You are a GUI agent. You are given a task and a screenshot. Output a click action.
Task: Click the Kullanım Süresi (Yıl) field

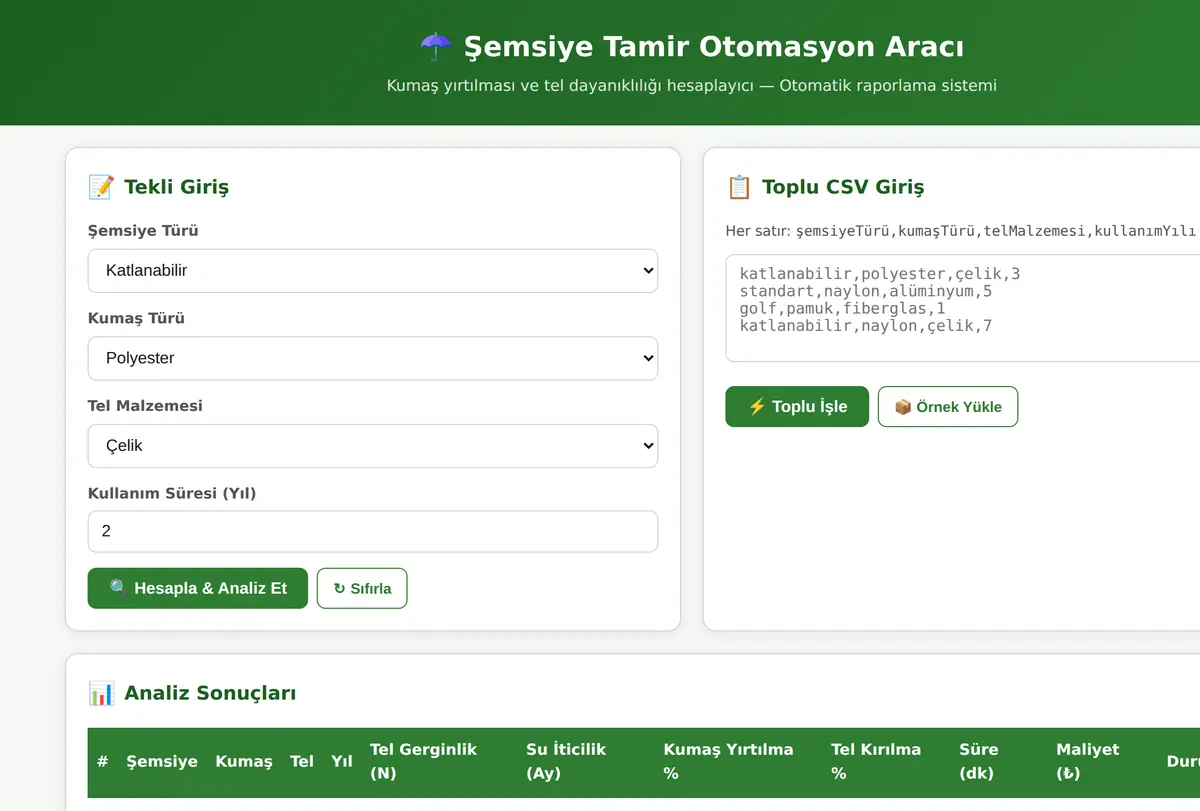(373, 531)
